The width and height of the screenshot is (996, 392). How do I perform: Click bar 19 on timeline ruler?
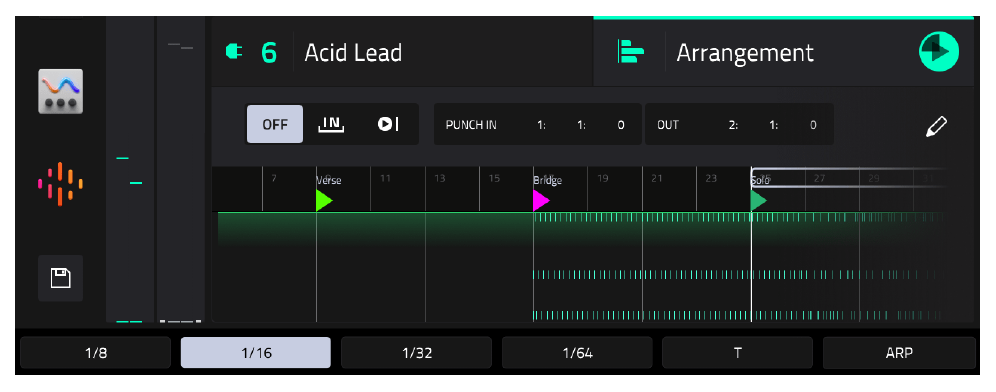click(x=603, y=179)
